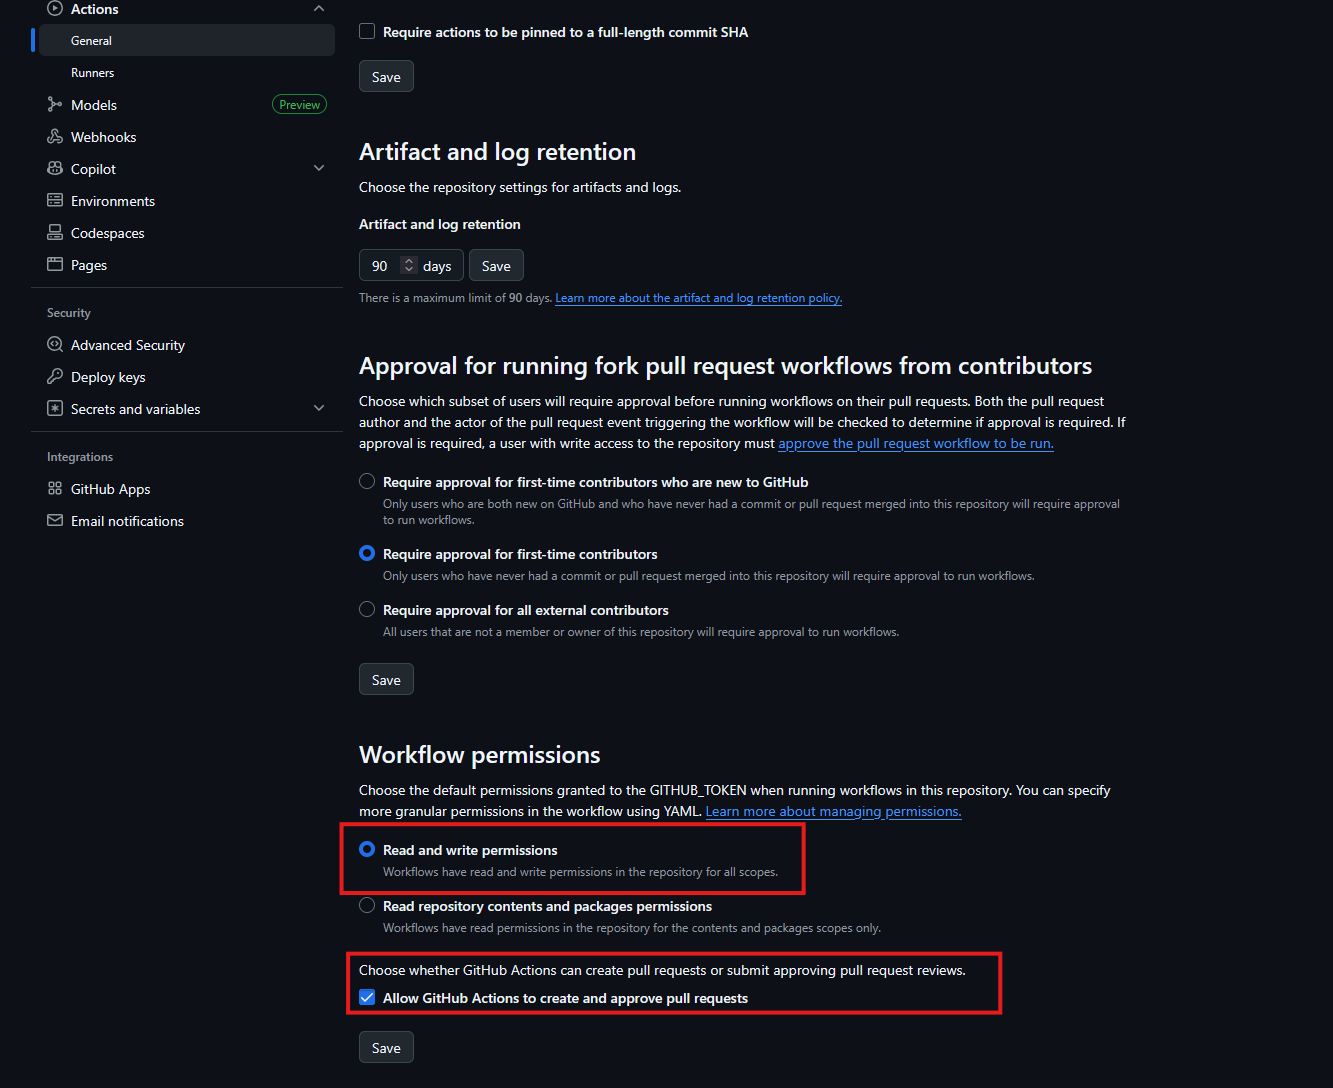Open the artifact and log retention policy link
The height and width of the screenshot is (1088, 1333).
click(x=698, y=297)
